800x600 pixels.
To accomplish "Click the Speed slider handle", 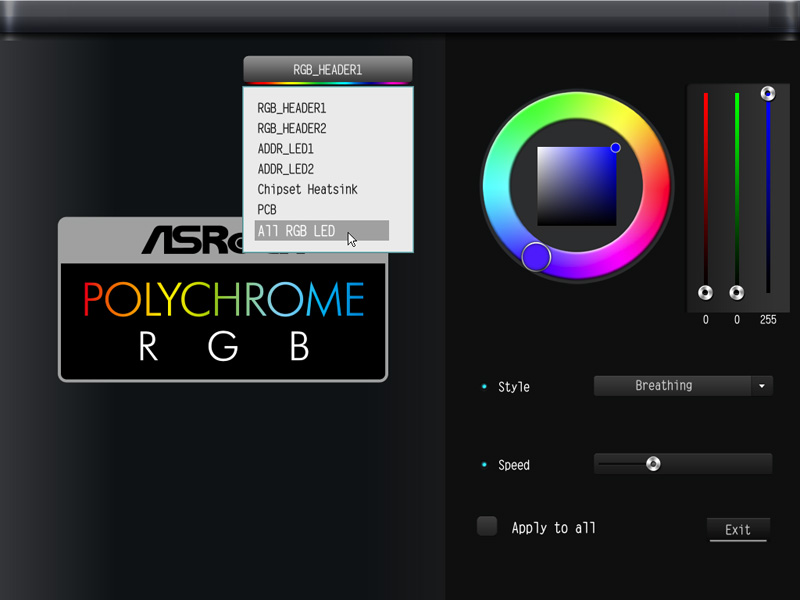I will (653, 464).
